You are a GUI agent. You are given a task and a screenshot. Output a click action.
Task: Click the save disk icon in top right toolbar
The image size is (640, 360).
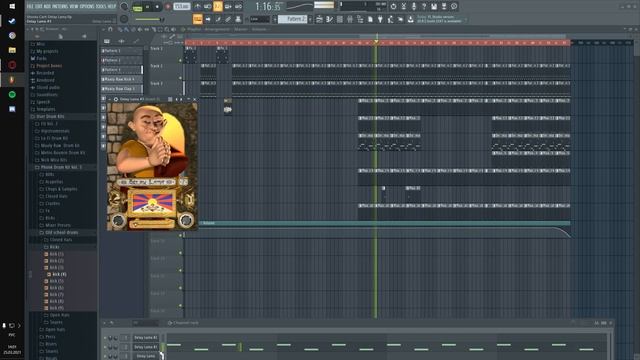click(x=434, y=7)
